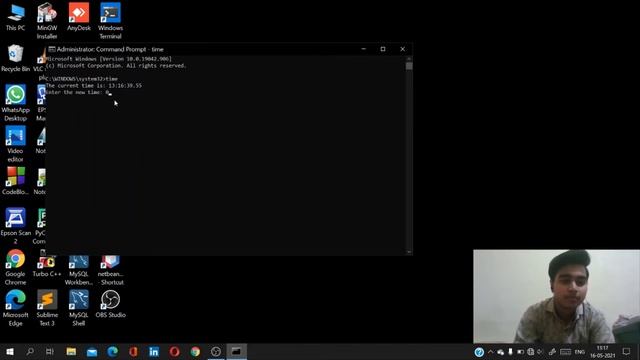640x360 pixels.
Task: Click inside the Command Prompt console area
Action: point(226,155)
